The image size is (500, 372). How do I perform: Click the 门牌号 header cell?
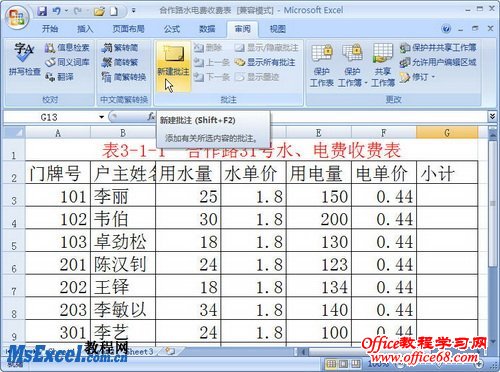pos(58,173)
